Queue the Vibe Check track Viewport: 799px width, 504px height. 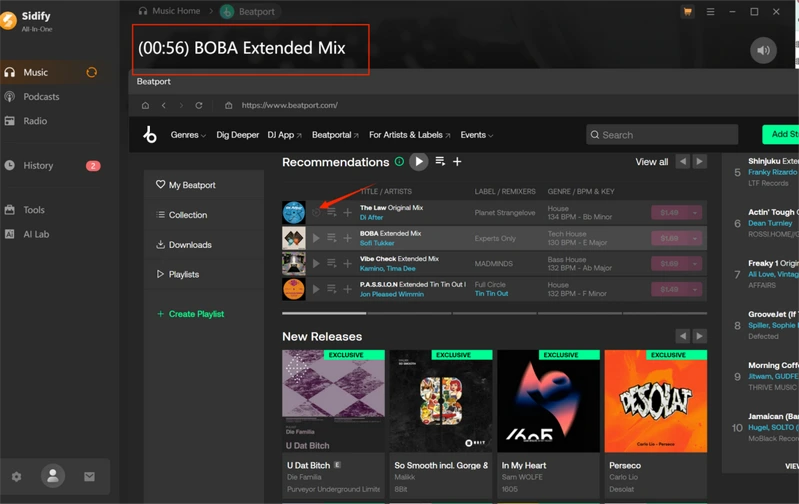pyautogui.click(x=332, y=263)
